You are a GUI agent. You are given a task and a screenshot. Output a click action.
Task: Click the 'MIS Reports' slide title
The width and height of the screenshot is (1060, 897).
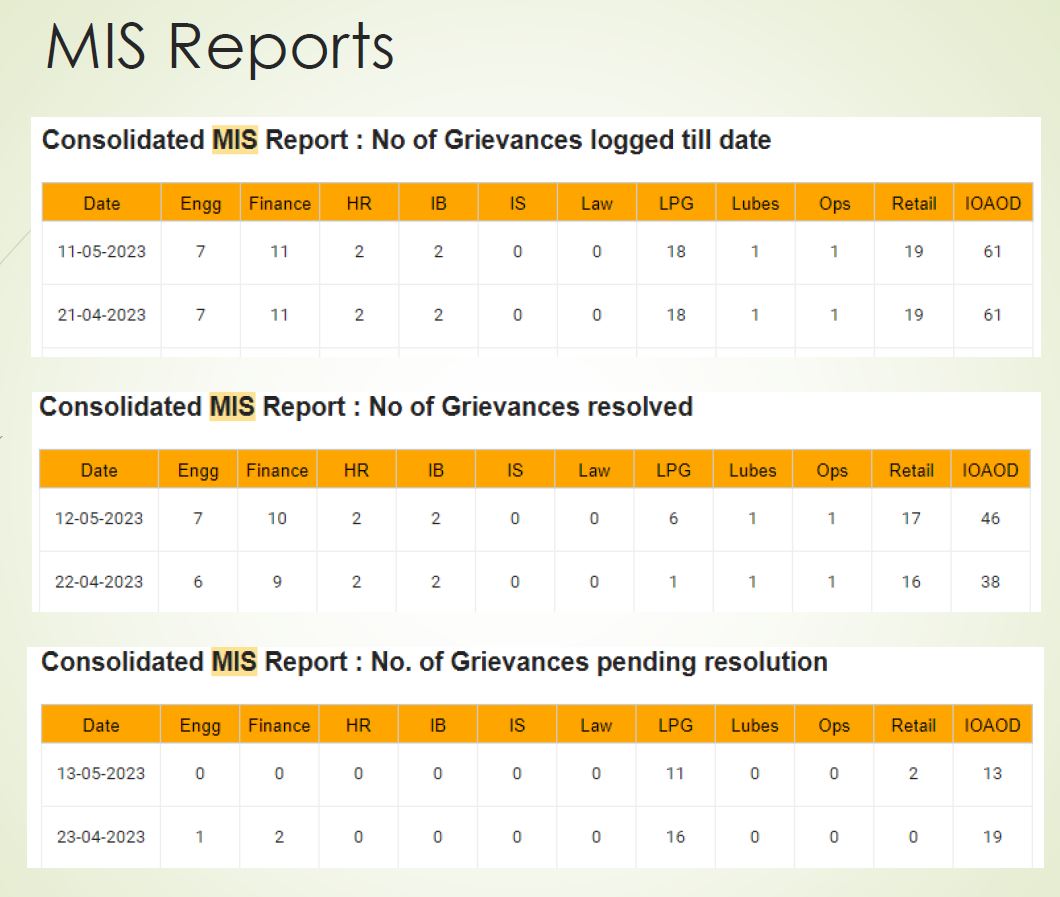pos(219,47)
